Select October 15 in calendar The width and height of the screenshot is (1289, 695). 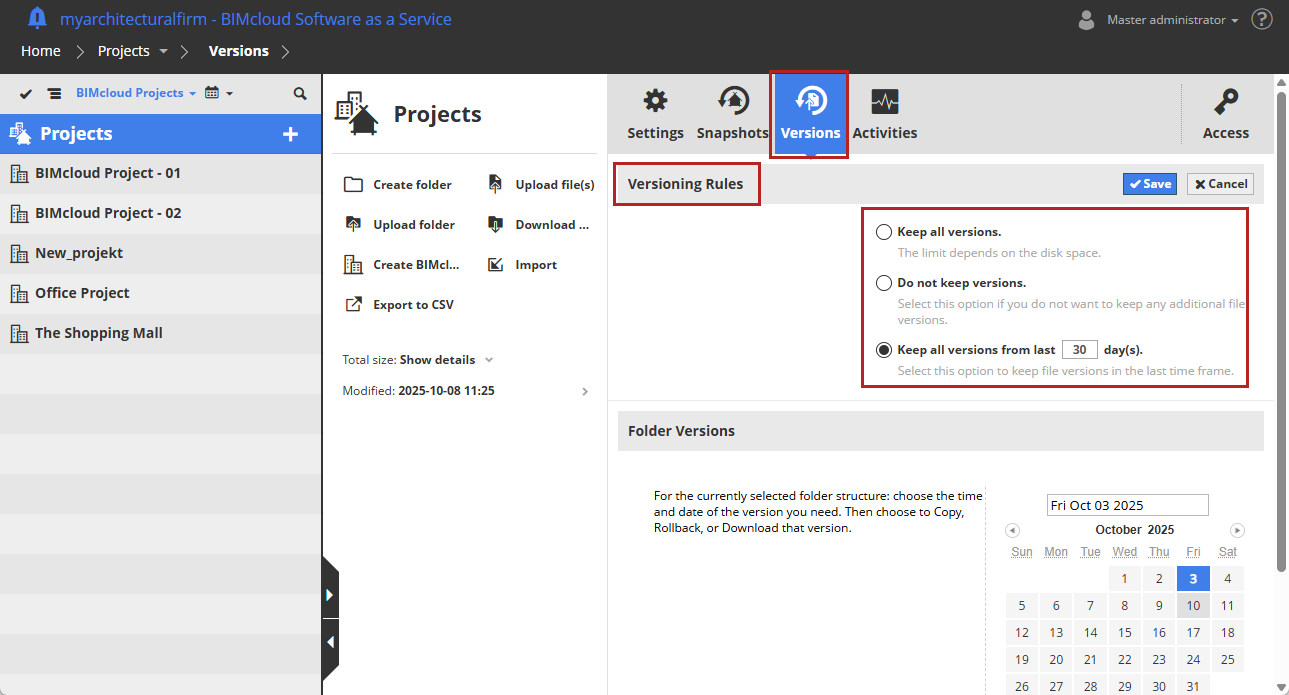click(1125, 632)
